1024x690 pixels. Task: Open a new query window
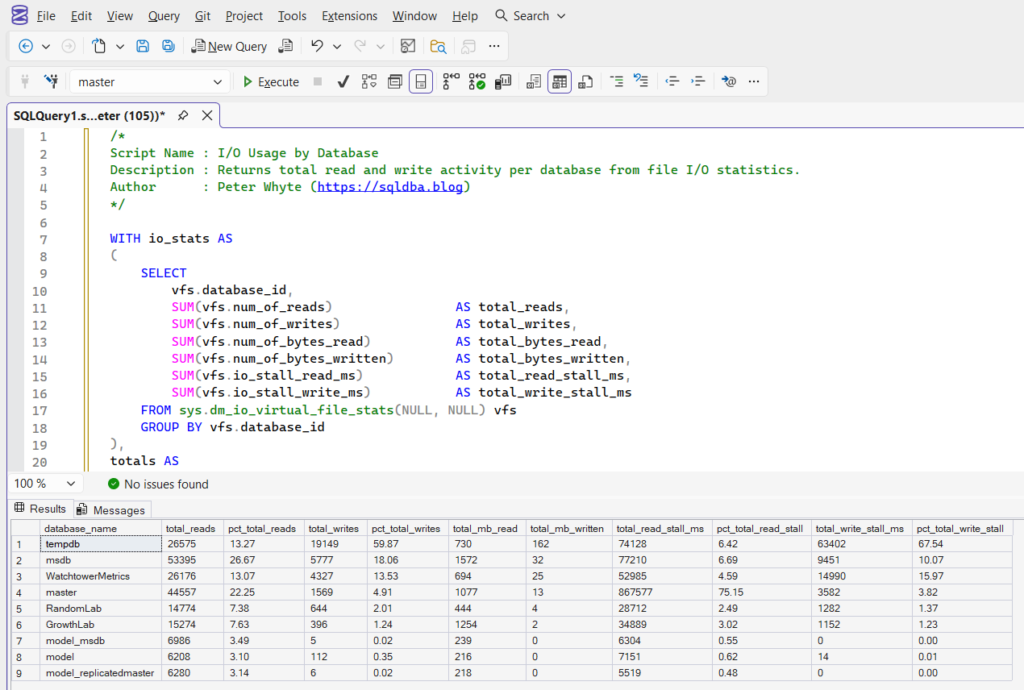[x=231, y=46]
